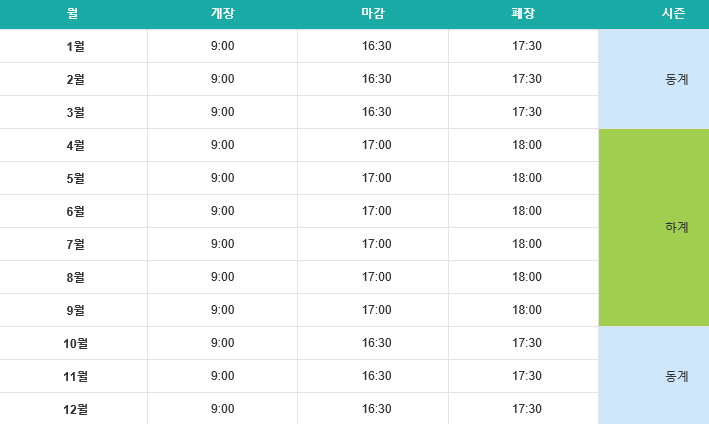The height and width of the screenshot is (424, 709).
Task: Click the 폐장 column header
Action: pyautogui.click(x=523, y=14)
